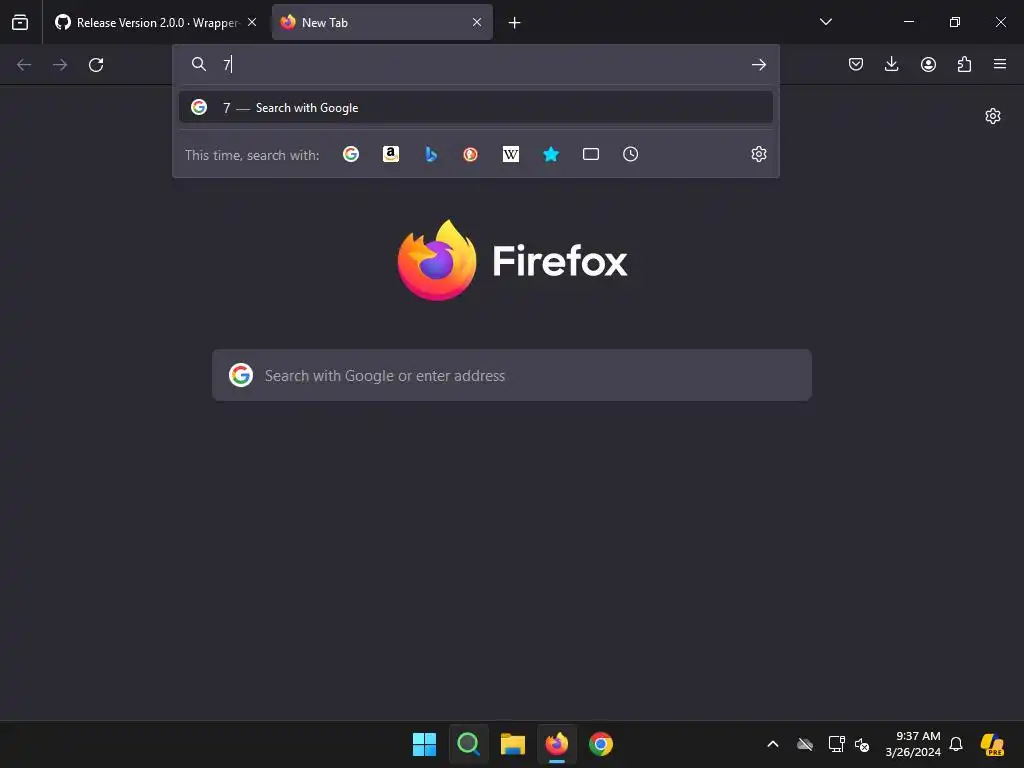
Task: Search this time with Google
Action: coord(351,154)
